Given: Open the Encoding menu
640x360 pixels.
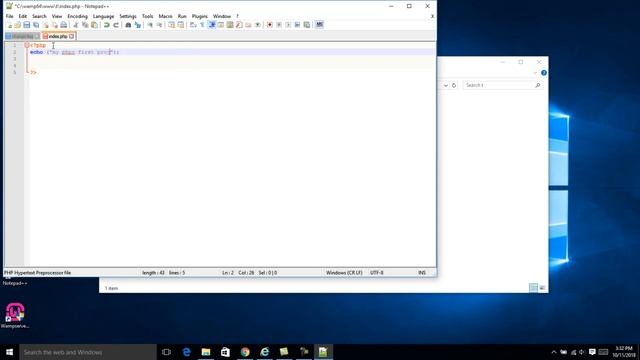Looking at the screenshot, I should 78,16.
